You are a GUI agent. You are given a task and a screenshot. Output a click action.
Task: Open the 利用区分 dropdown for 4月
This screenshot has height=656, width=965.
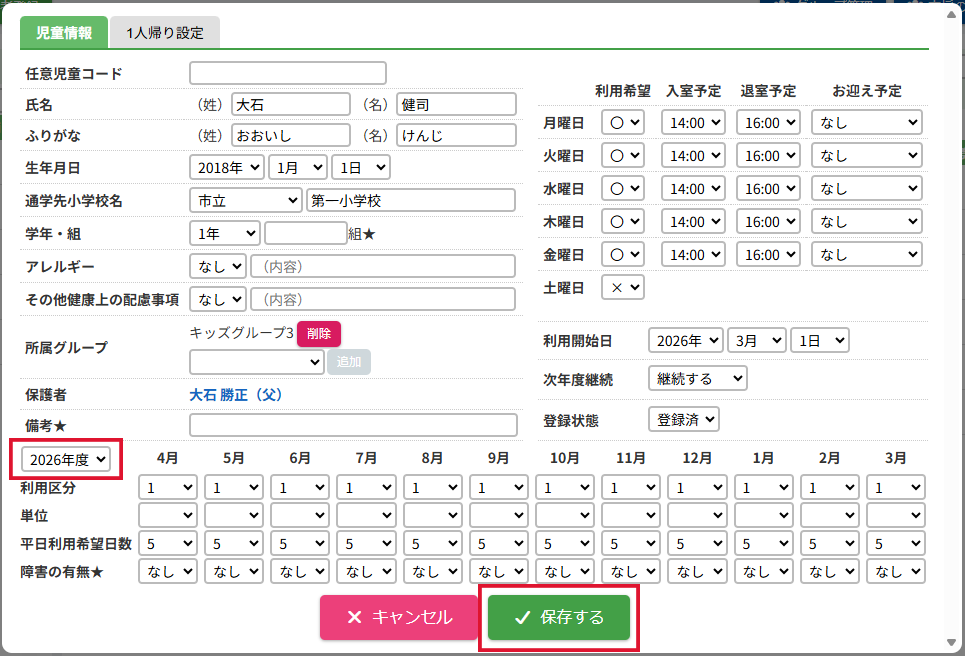[168, 487]
